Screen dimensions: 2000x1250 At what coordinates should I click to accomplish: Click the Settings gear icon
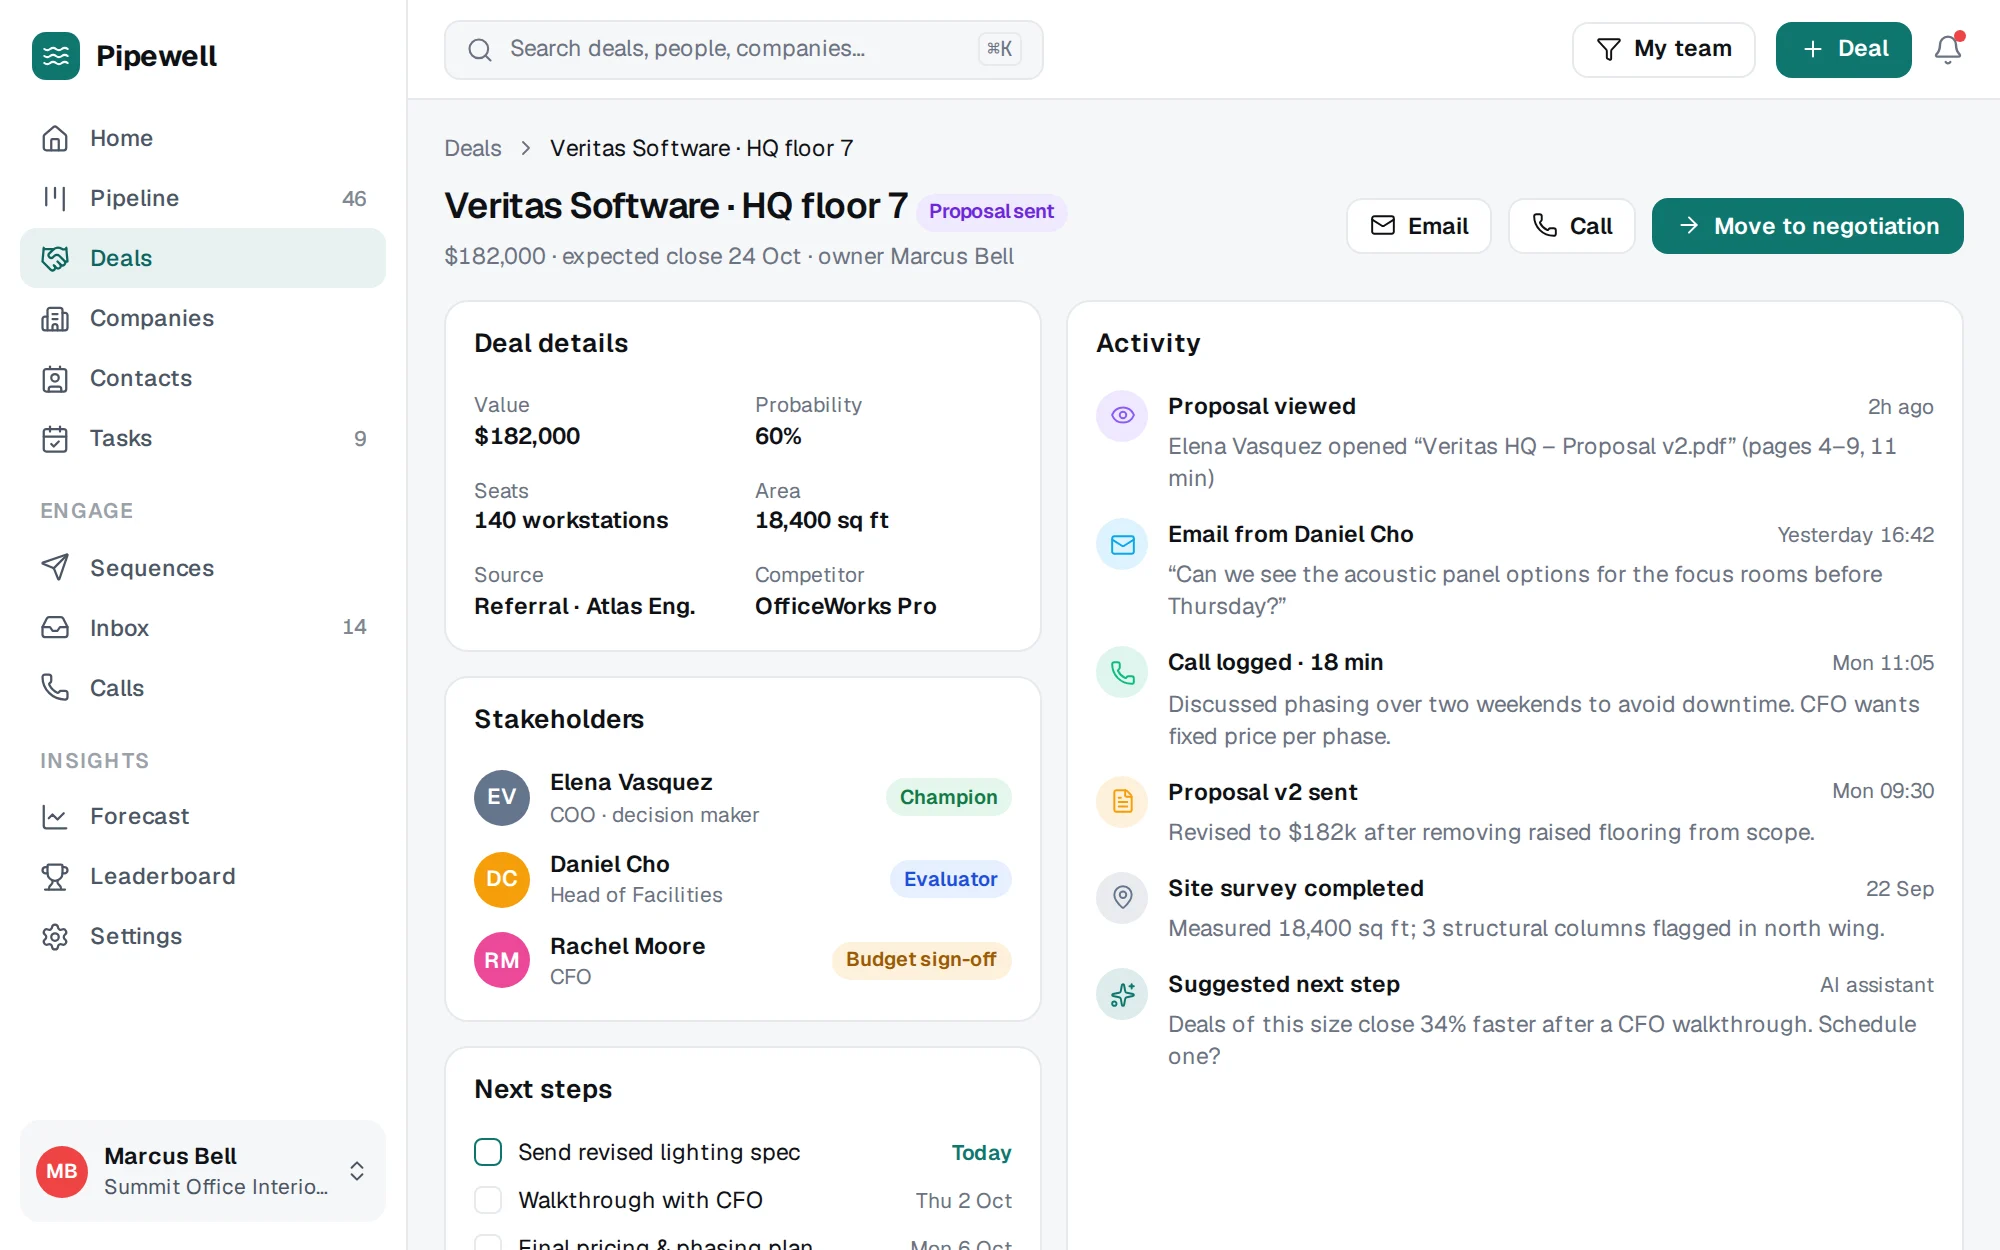(55, 936)
